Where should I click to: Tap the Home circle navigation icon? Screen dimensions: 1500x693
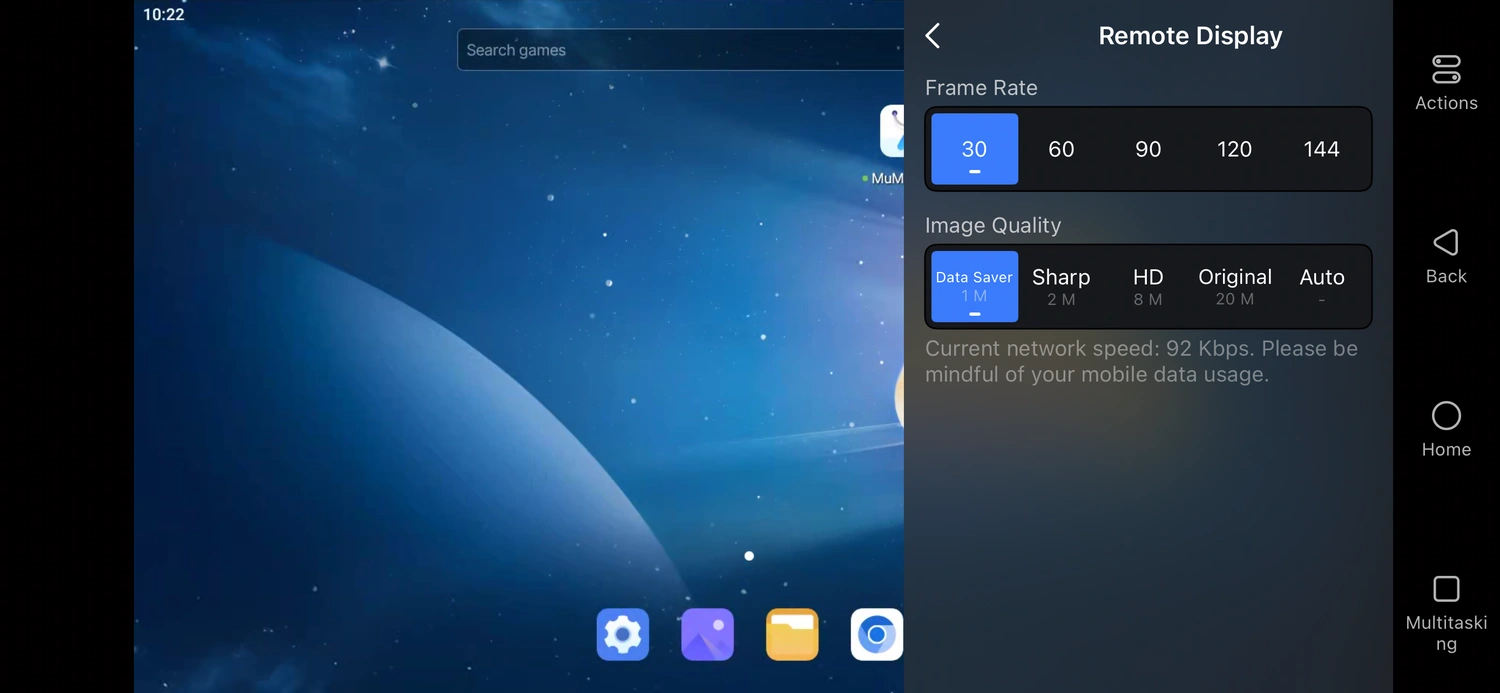[1446, 416]
